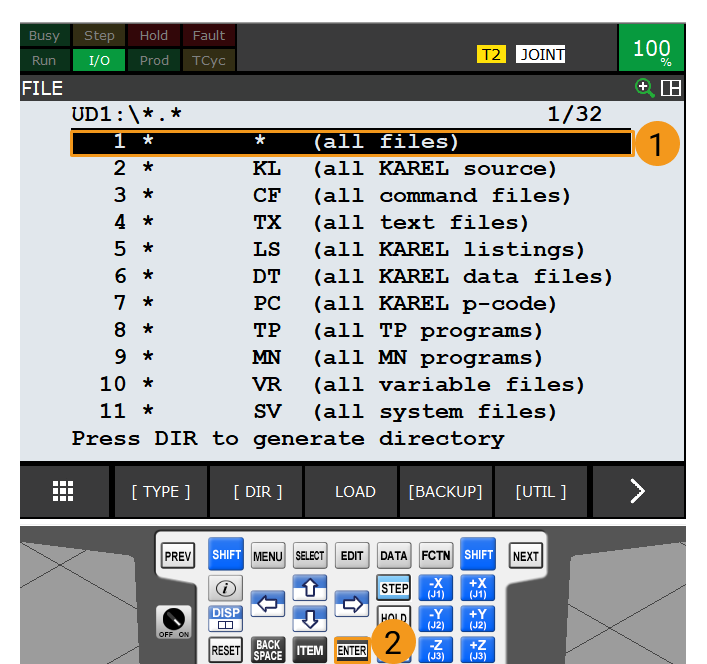Toggle the teach pendant OFF/ON switch
Viewport: 707px width, 664px height.
point(174,622)
